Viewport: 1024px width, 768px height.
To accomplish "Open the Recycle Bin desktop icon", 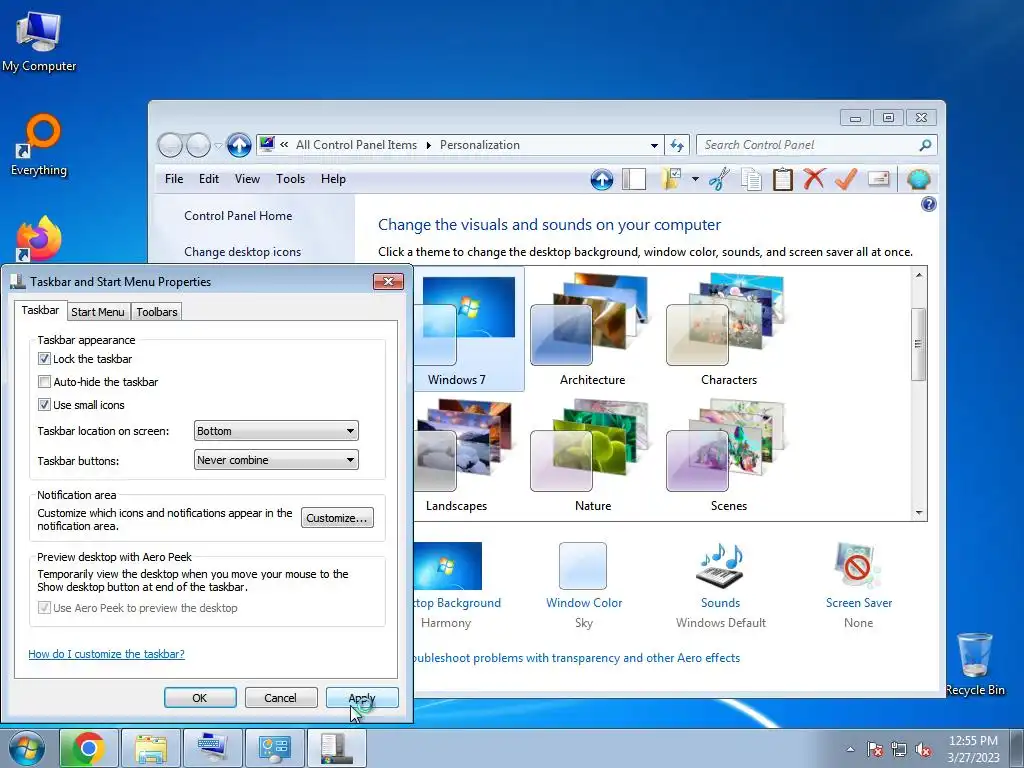I will [x=974, y=663].
